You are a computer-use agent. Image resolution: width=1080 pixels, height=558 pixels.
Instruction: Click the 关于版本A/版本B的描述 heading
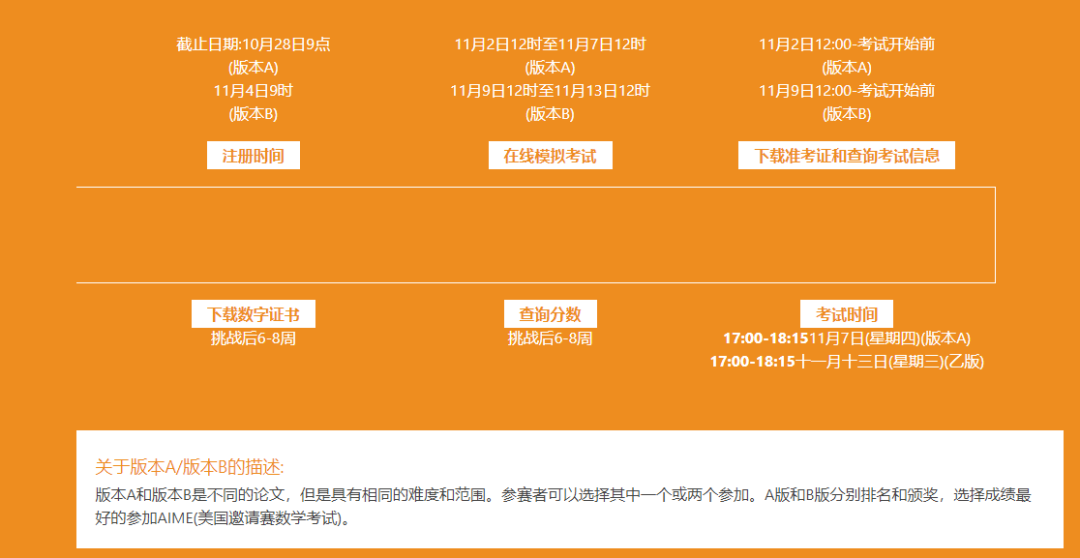tap(190, 467)
